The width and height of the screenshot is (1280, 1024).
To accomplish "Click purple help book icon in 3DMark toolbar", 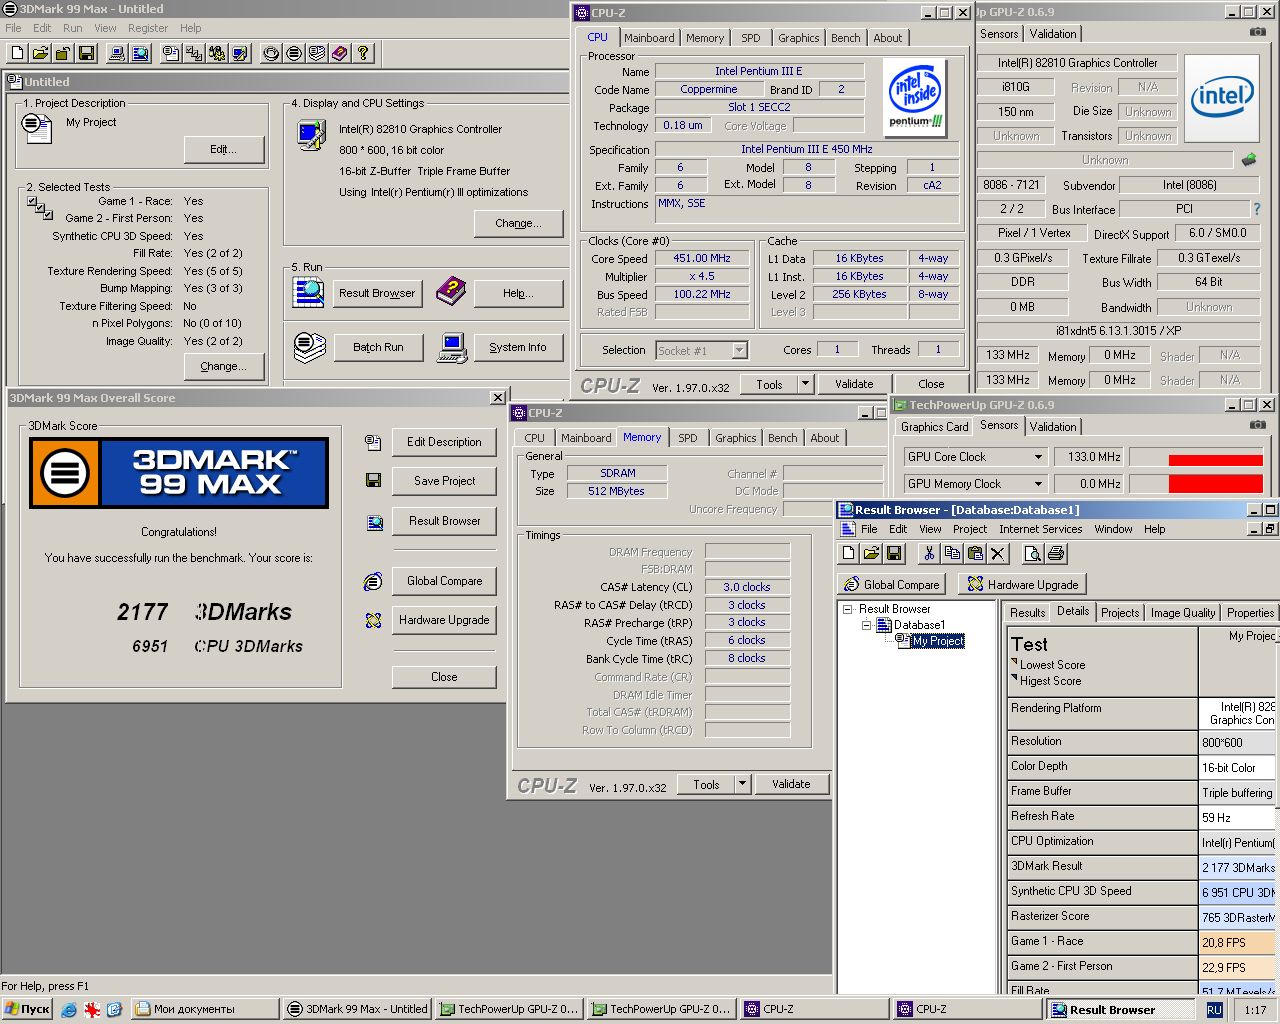I will [x=340, y=53].
